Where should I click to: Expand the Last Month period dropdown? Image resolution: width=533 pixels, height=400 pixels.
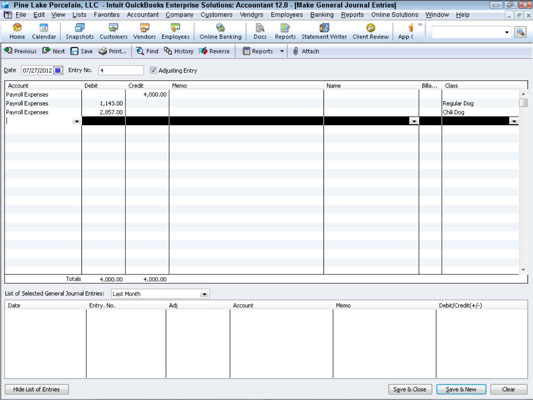point(204,294)
